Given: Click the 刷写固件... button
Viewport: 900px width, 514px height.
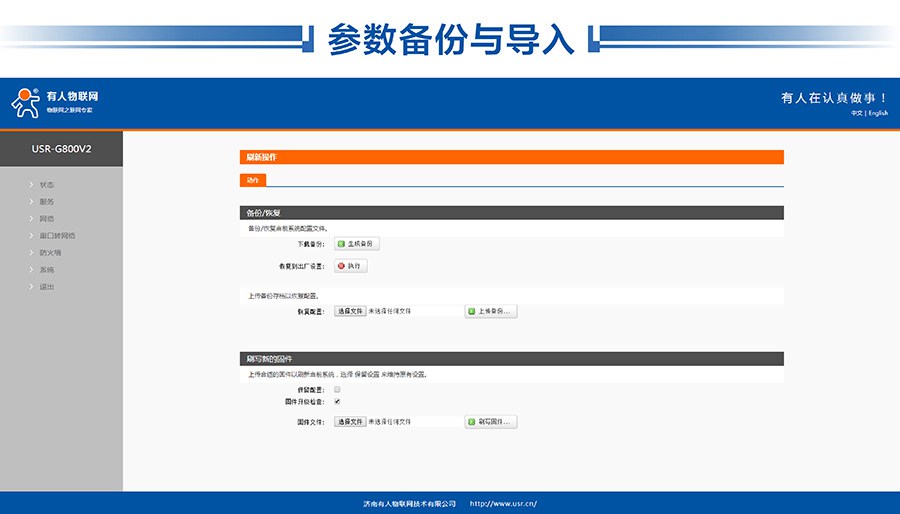Looking at the screenshot, I should 491,422.
